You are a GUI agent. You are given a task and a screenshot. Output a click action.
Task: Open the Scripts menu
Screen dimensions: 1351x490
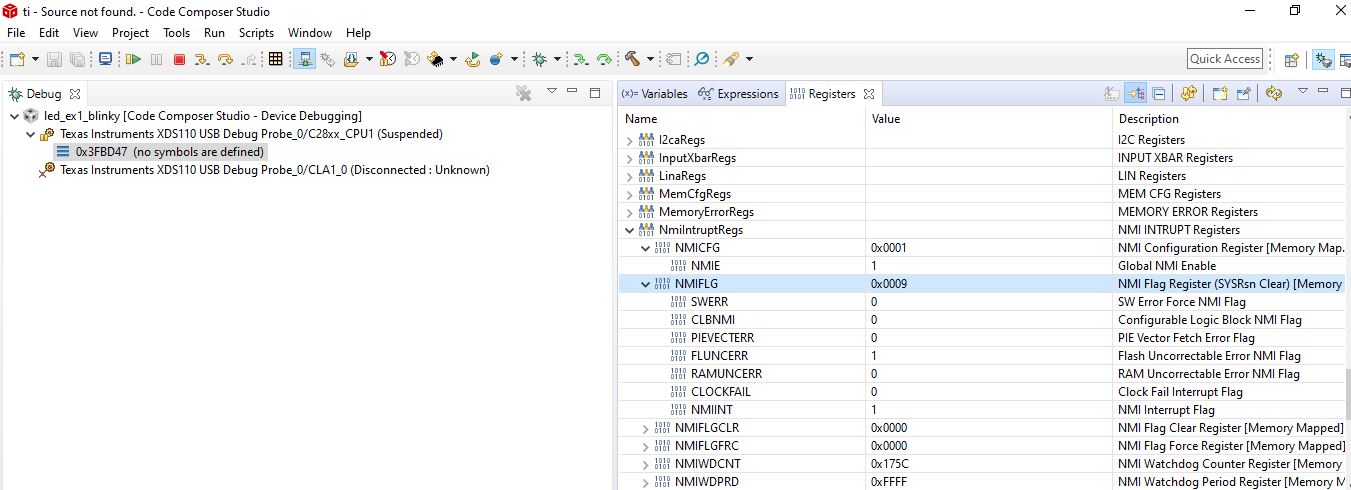256,33
